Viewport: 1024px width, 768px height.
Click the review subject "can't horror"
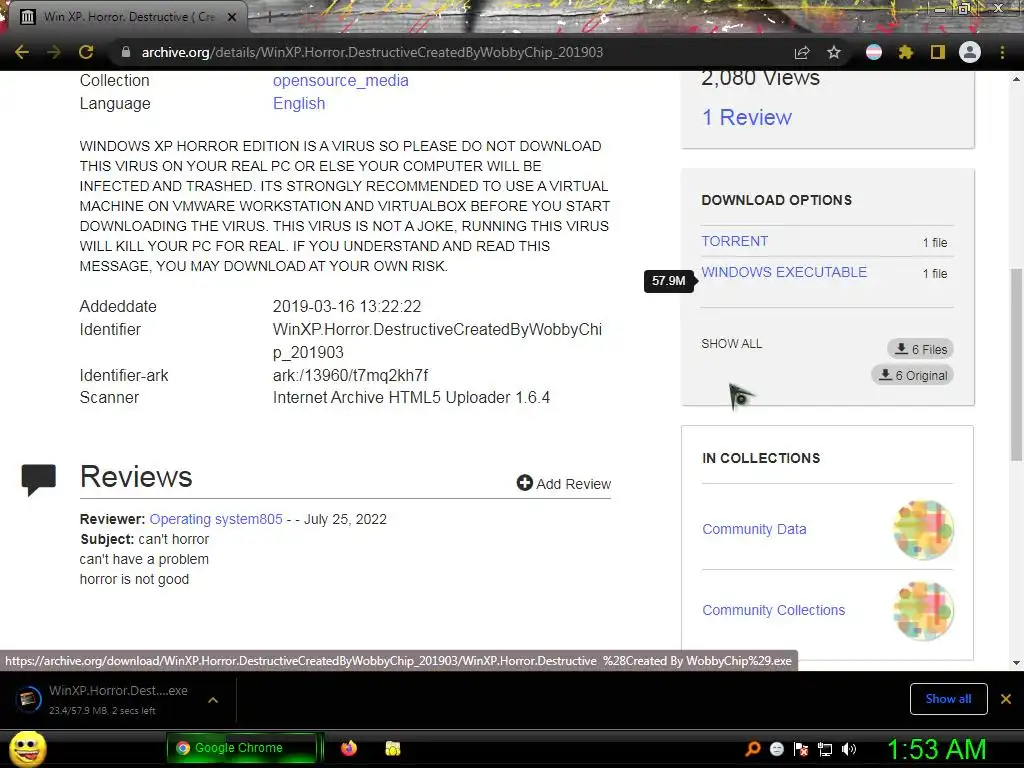point(174,539)
